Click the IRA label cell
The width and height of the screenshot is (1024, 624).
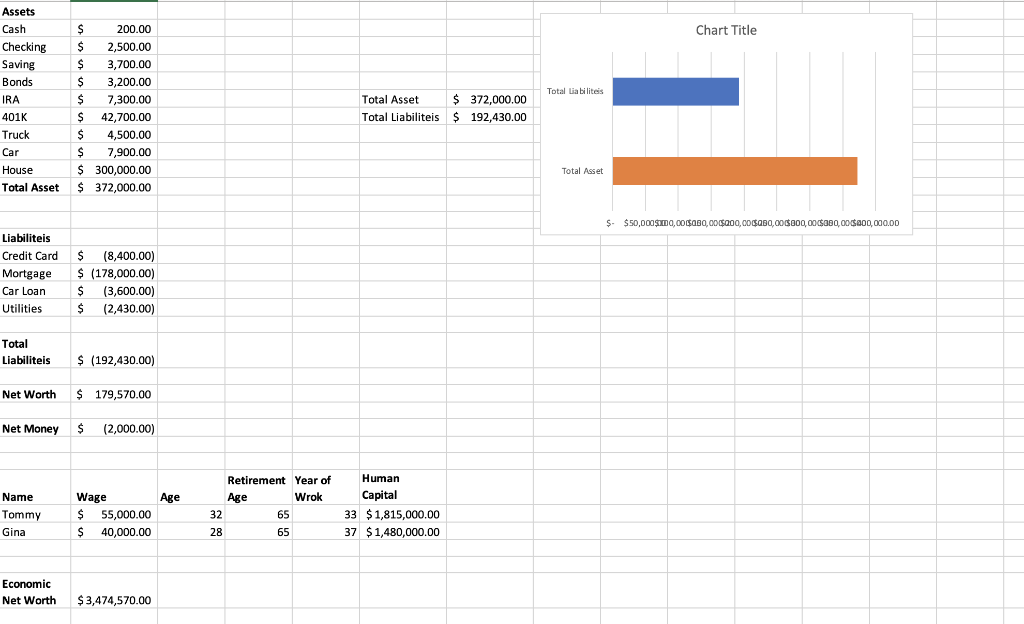pyautogui.click(x=35, y=99)
